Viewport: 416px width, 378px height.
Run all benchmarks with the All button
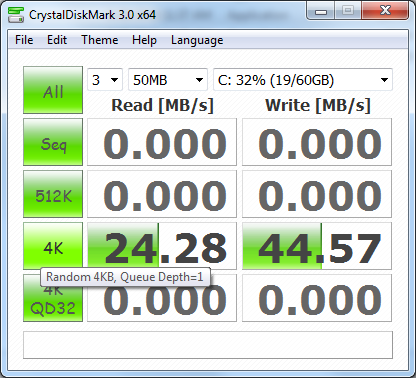point(53,90)
